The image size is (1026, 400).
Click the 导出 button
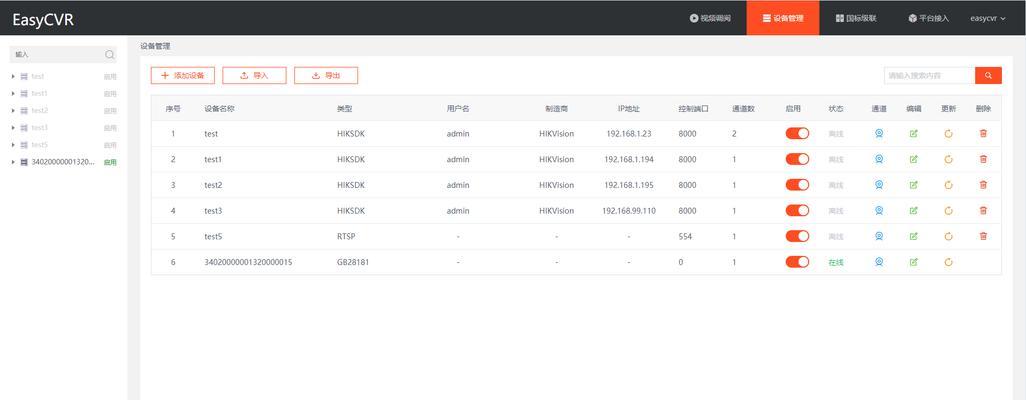[326, 76]
